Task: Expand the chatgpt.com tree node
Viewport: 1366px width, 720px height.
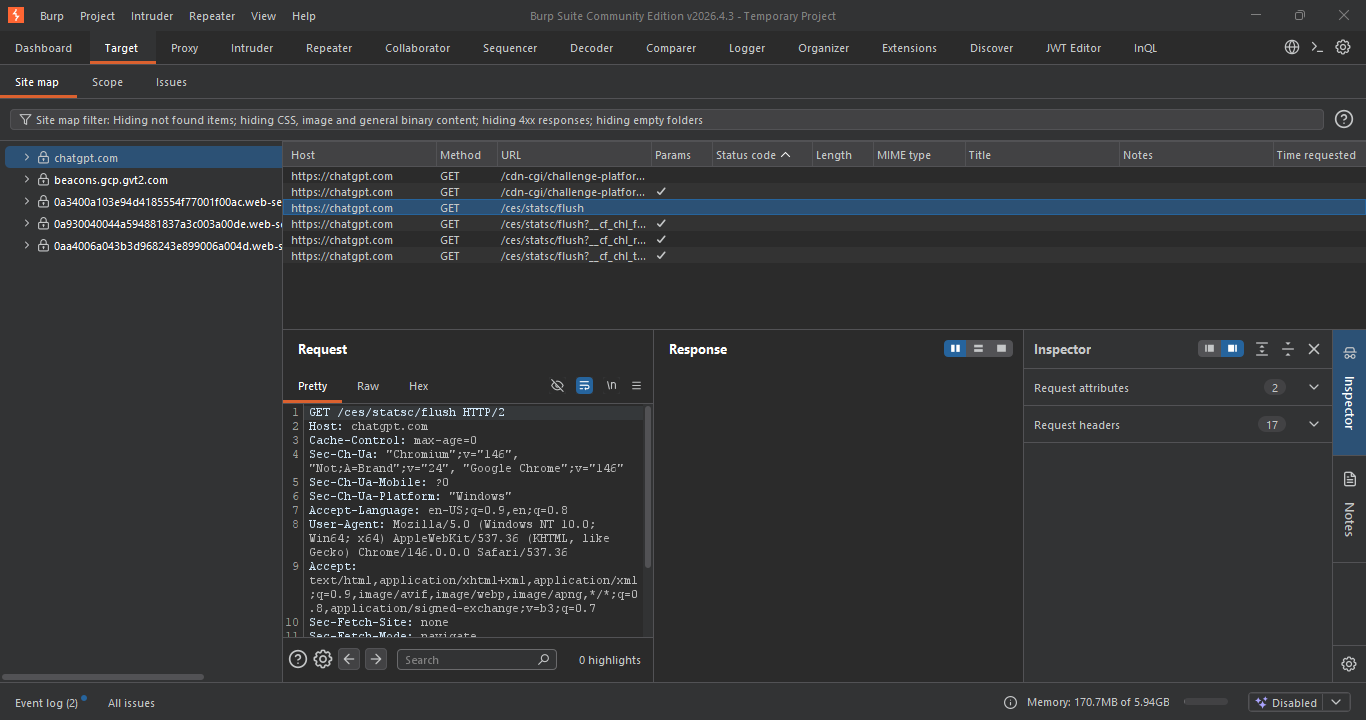Action: coord(27,158)
